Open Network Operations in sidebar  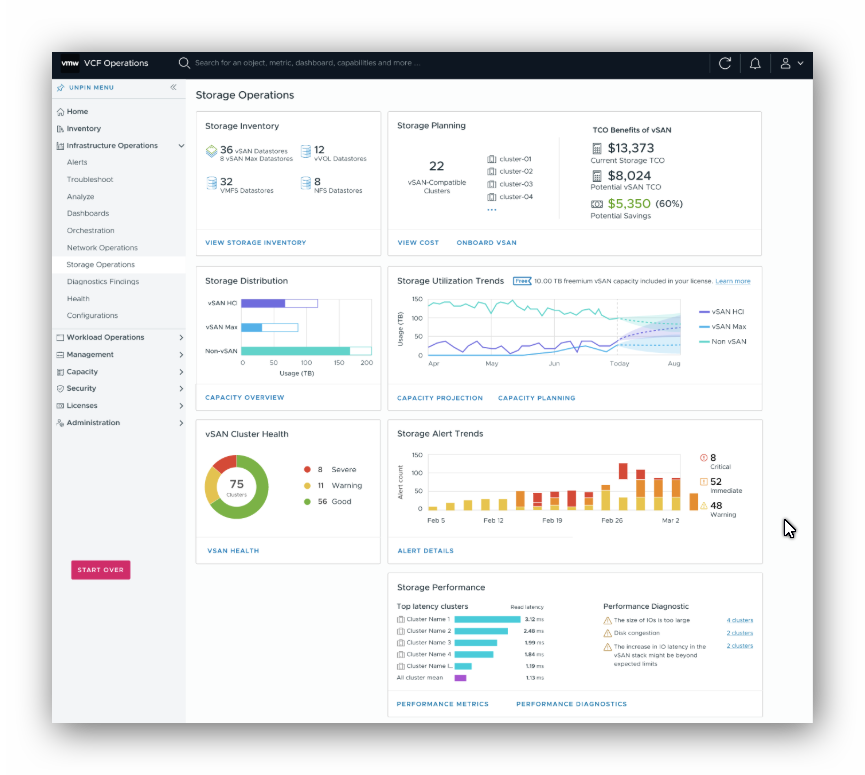click(x=102, y=248)
